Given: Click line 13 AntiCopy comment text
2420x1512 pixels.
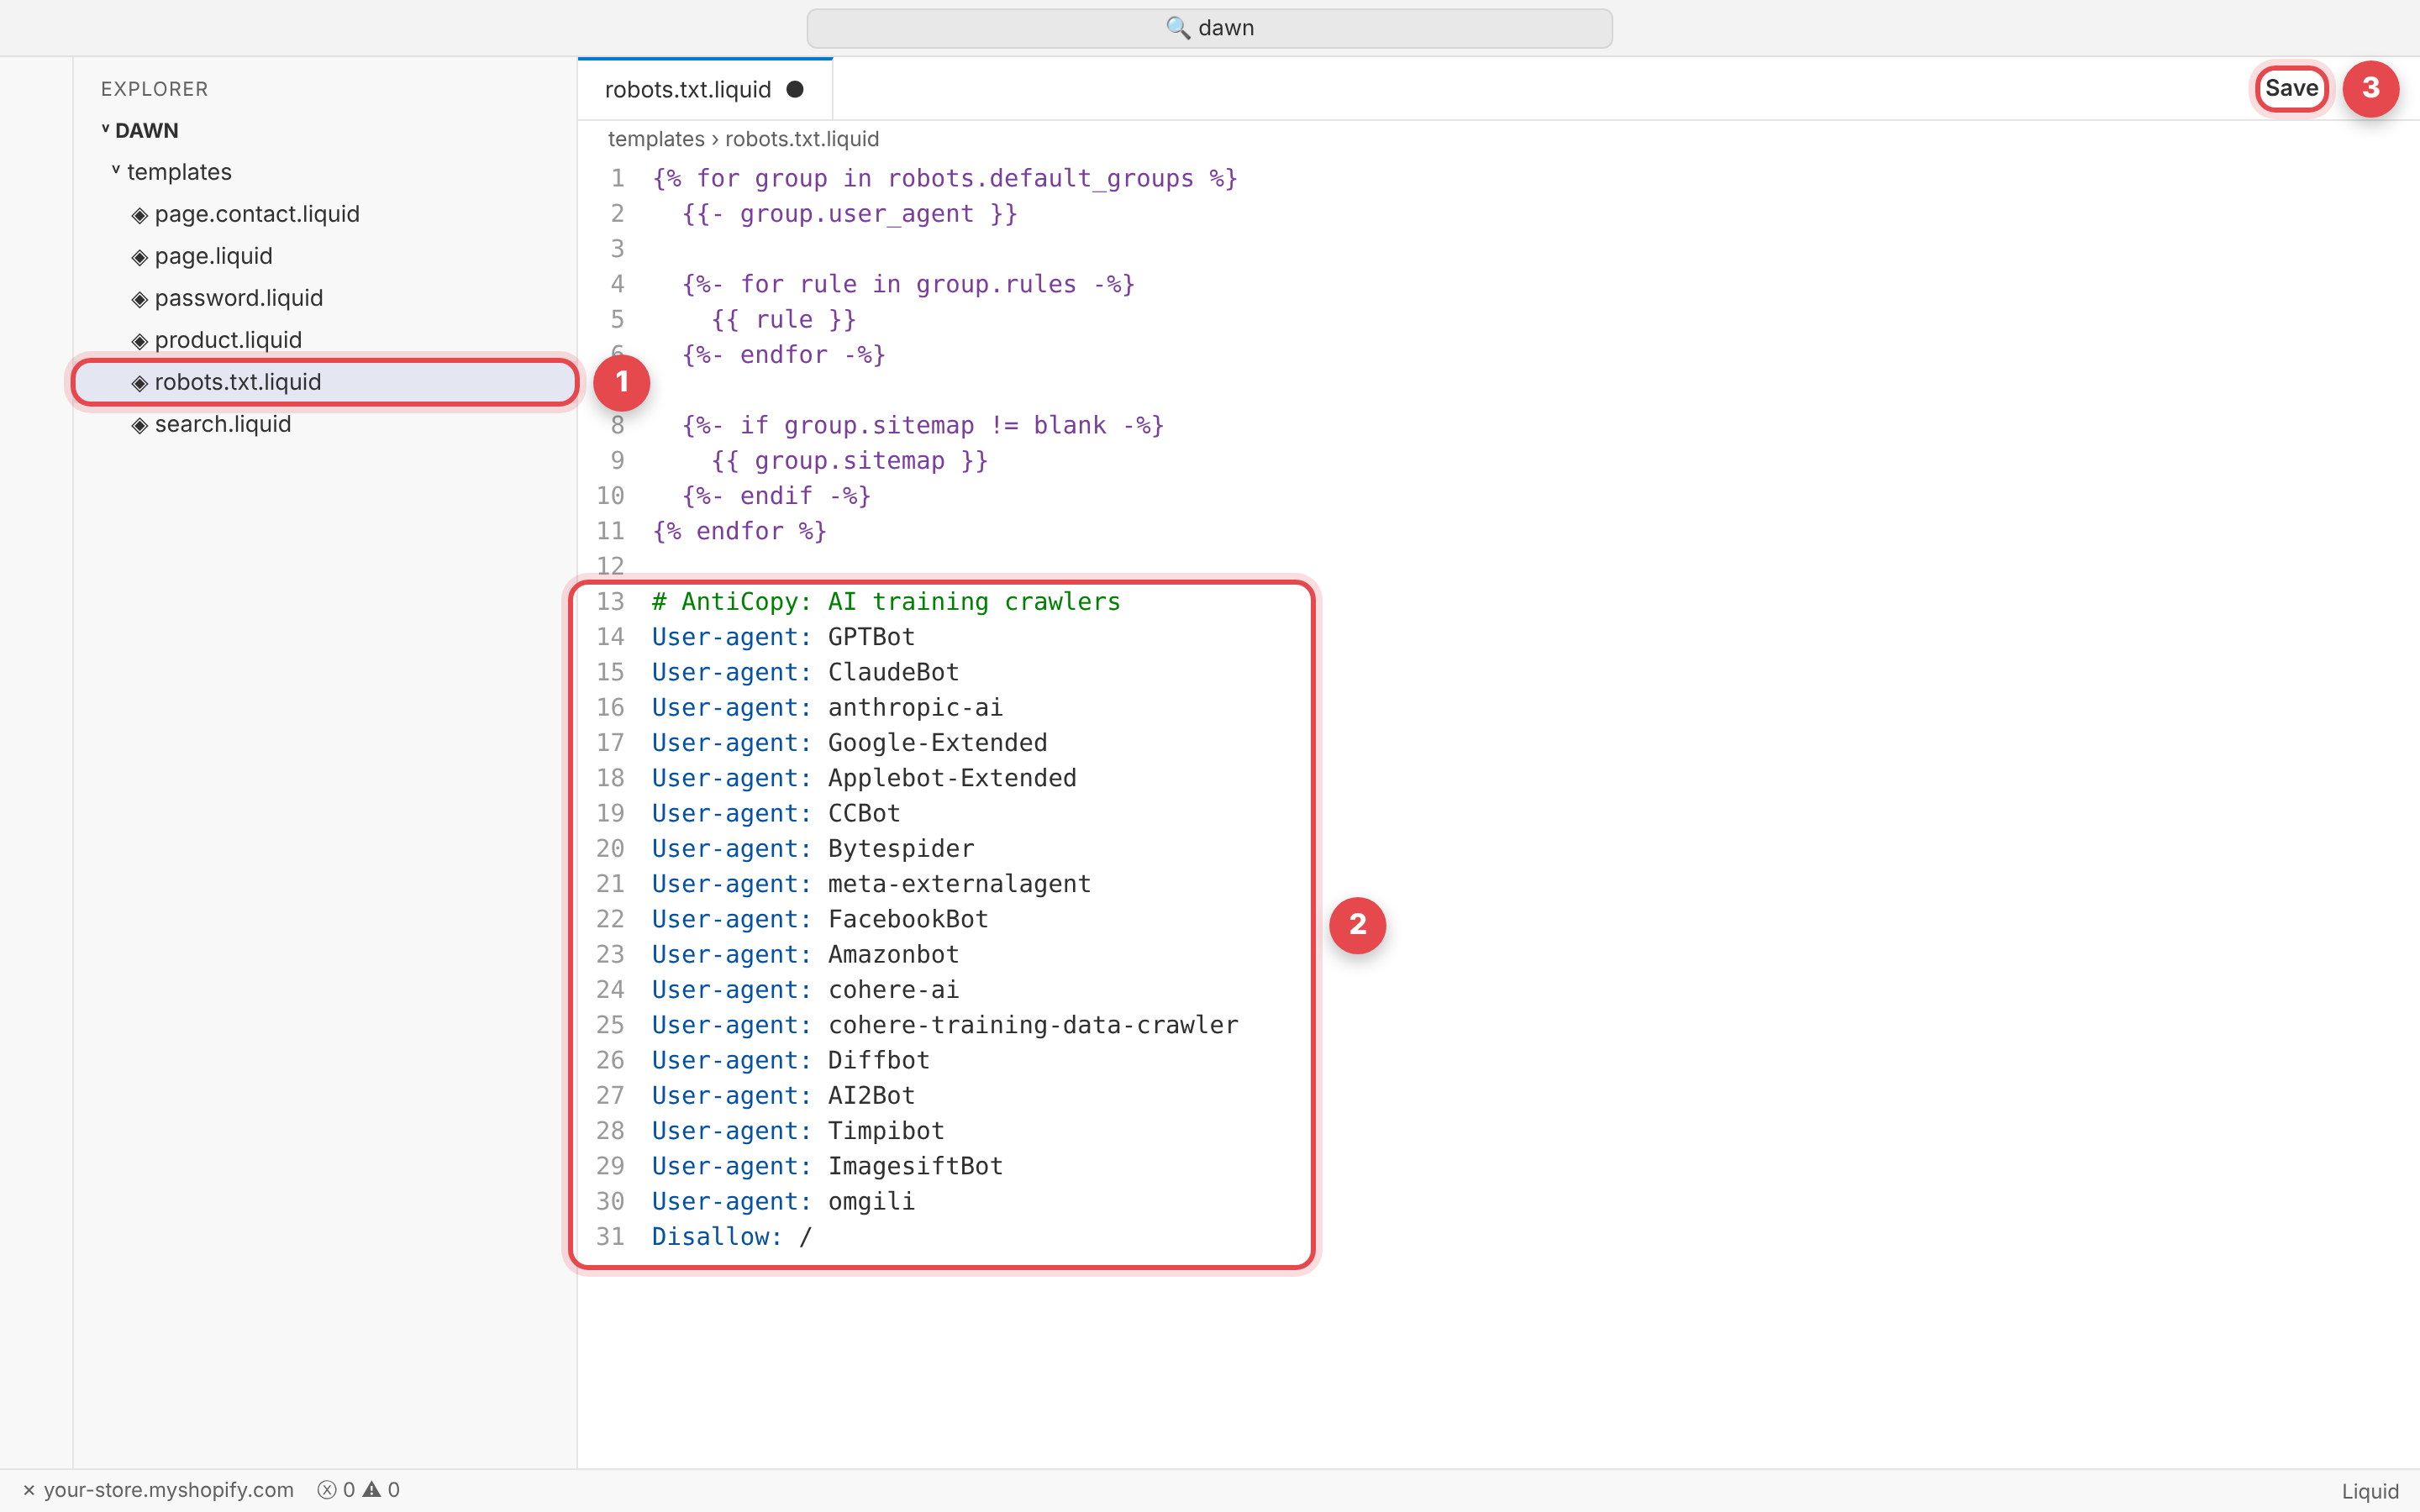Looking at the screenshot, I should point(886,601).
